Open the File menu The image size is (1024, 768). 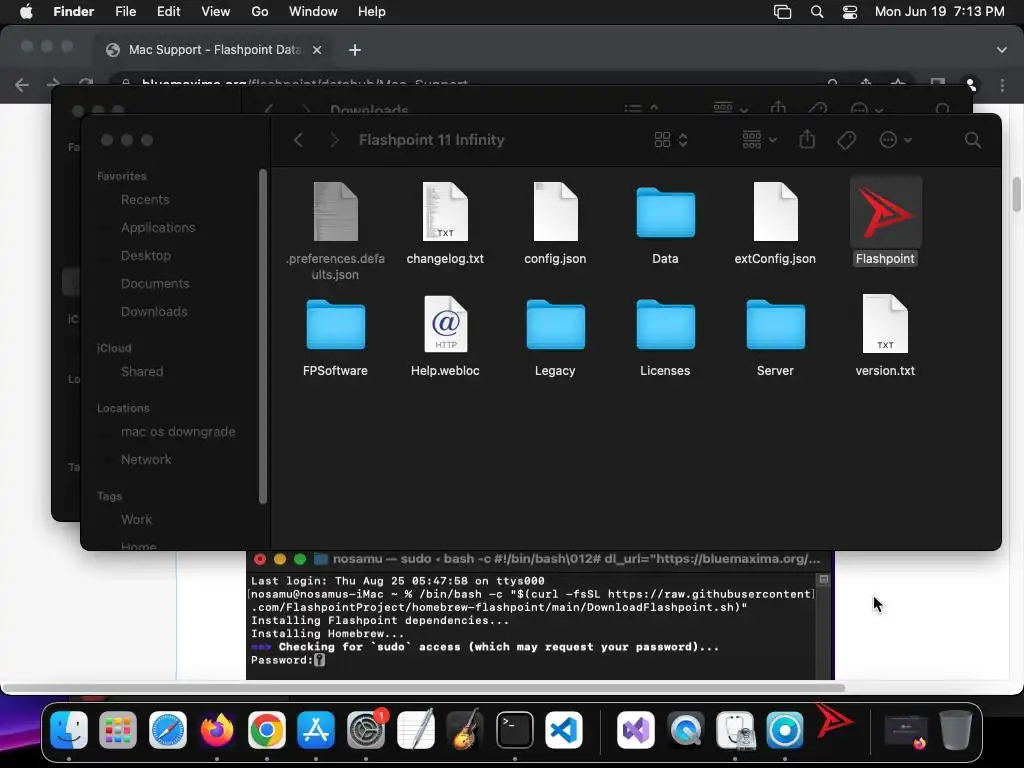[x=125, y=12]
